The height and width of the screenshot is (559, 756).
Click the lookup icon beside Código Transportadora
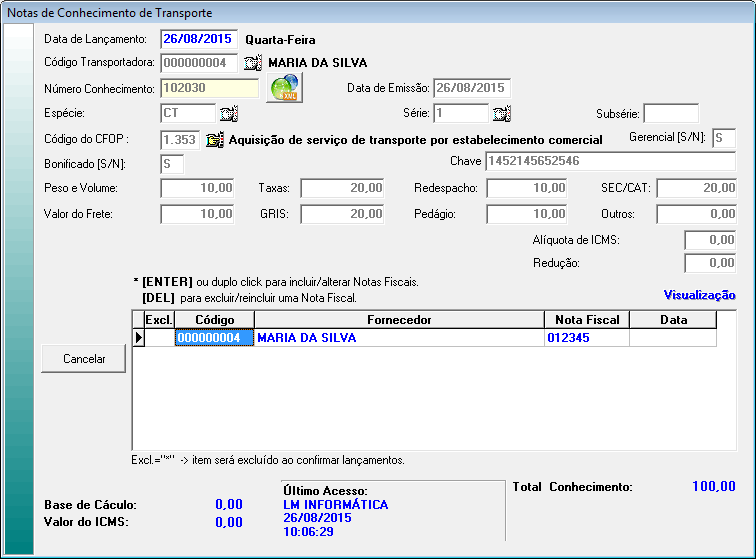tap(253, 63)
